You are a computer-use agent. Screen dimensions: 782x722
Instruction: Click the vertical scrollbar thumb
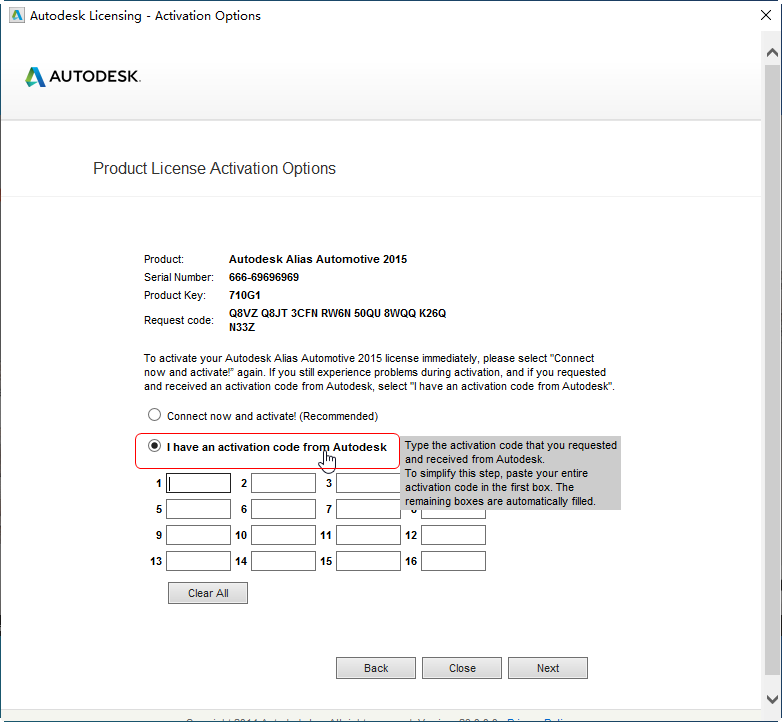tap(772, 369)
